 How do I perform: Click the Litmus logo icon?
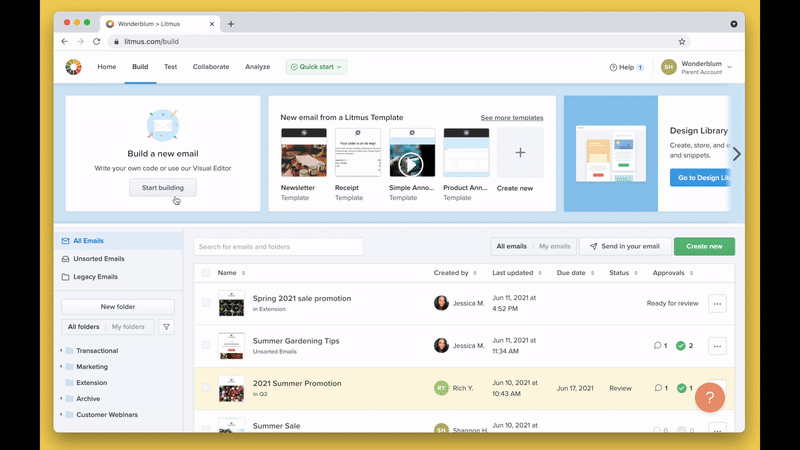(x=73, y=67)
